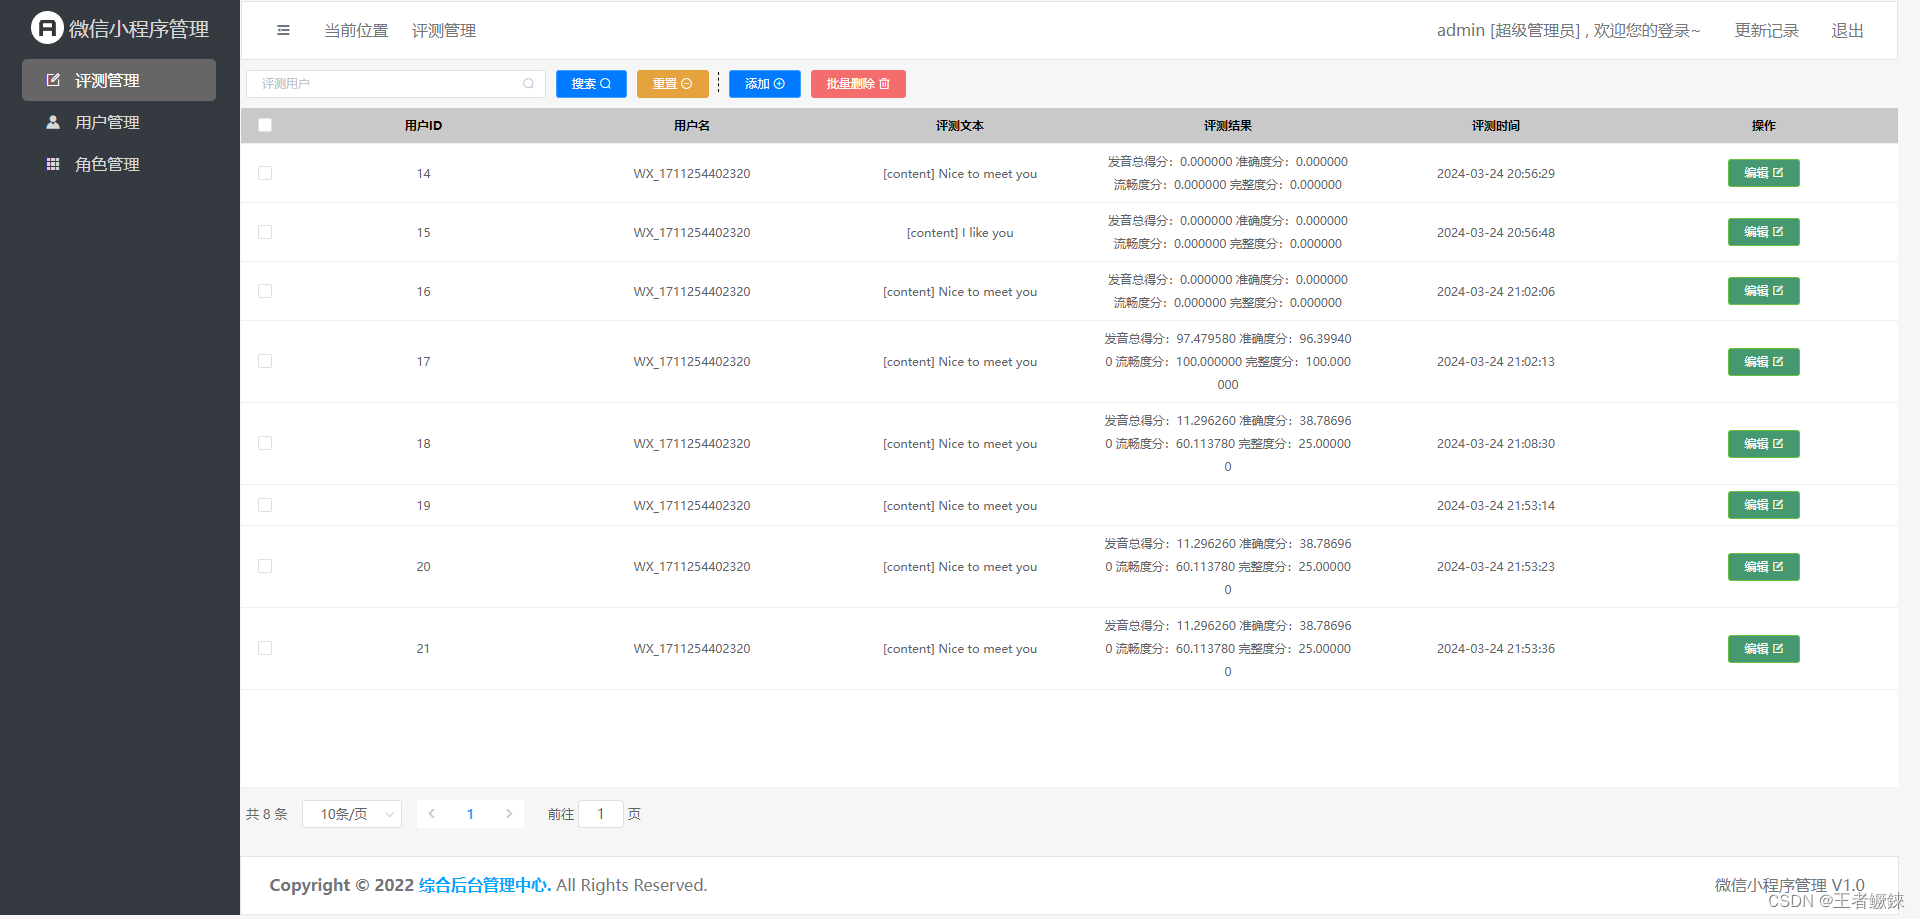Check the row for user ID 19

pos(265,505)
